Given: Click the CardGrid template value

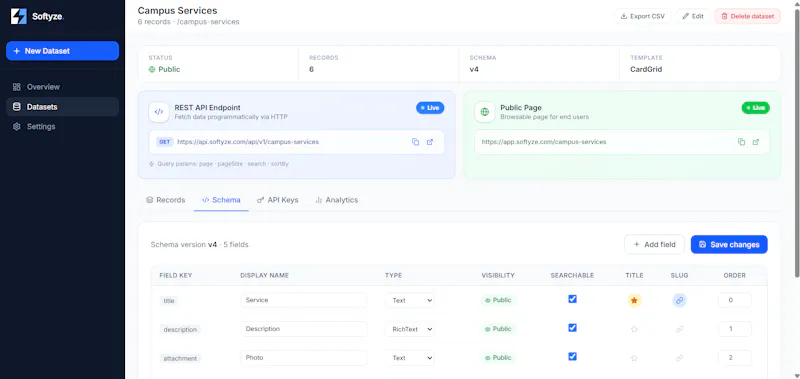Looking at the screenshot, I should (x=646, y=69).
